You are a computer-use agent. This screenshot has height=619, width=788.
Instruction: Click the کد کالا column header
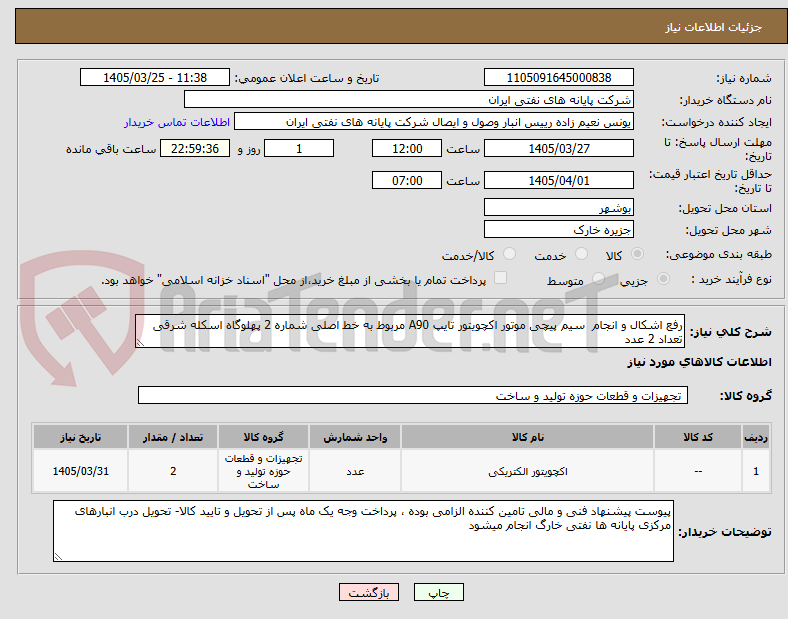698,437
